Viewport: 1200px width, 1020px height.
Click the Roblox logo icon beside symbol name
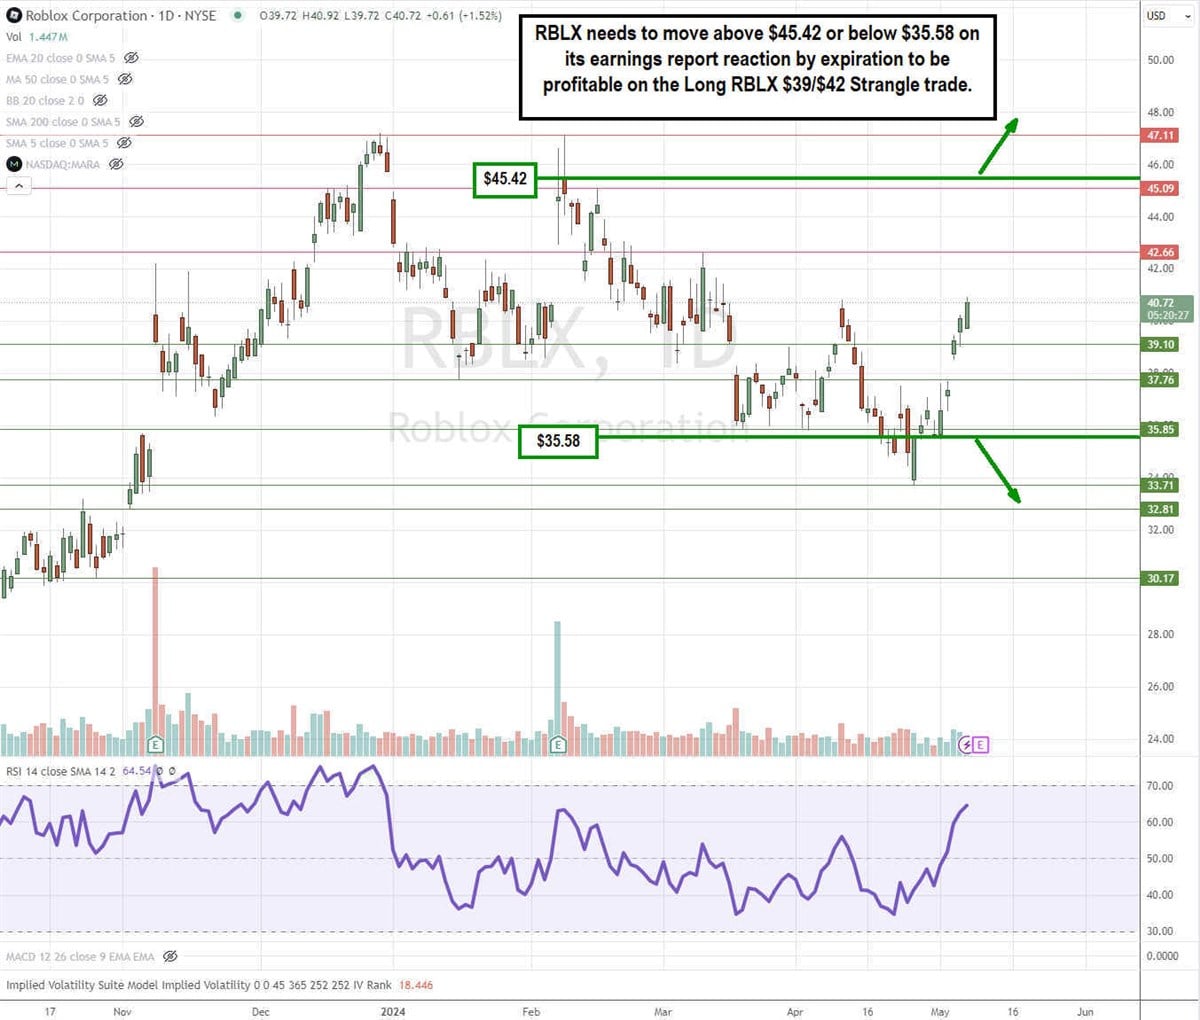(x=14, y=15)
